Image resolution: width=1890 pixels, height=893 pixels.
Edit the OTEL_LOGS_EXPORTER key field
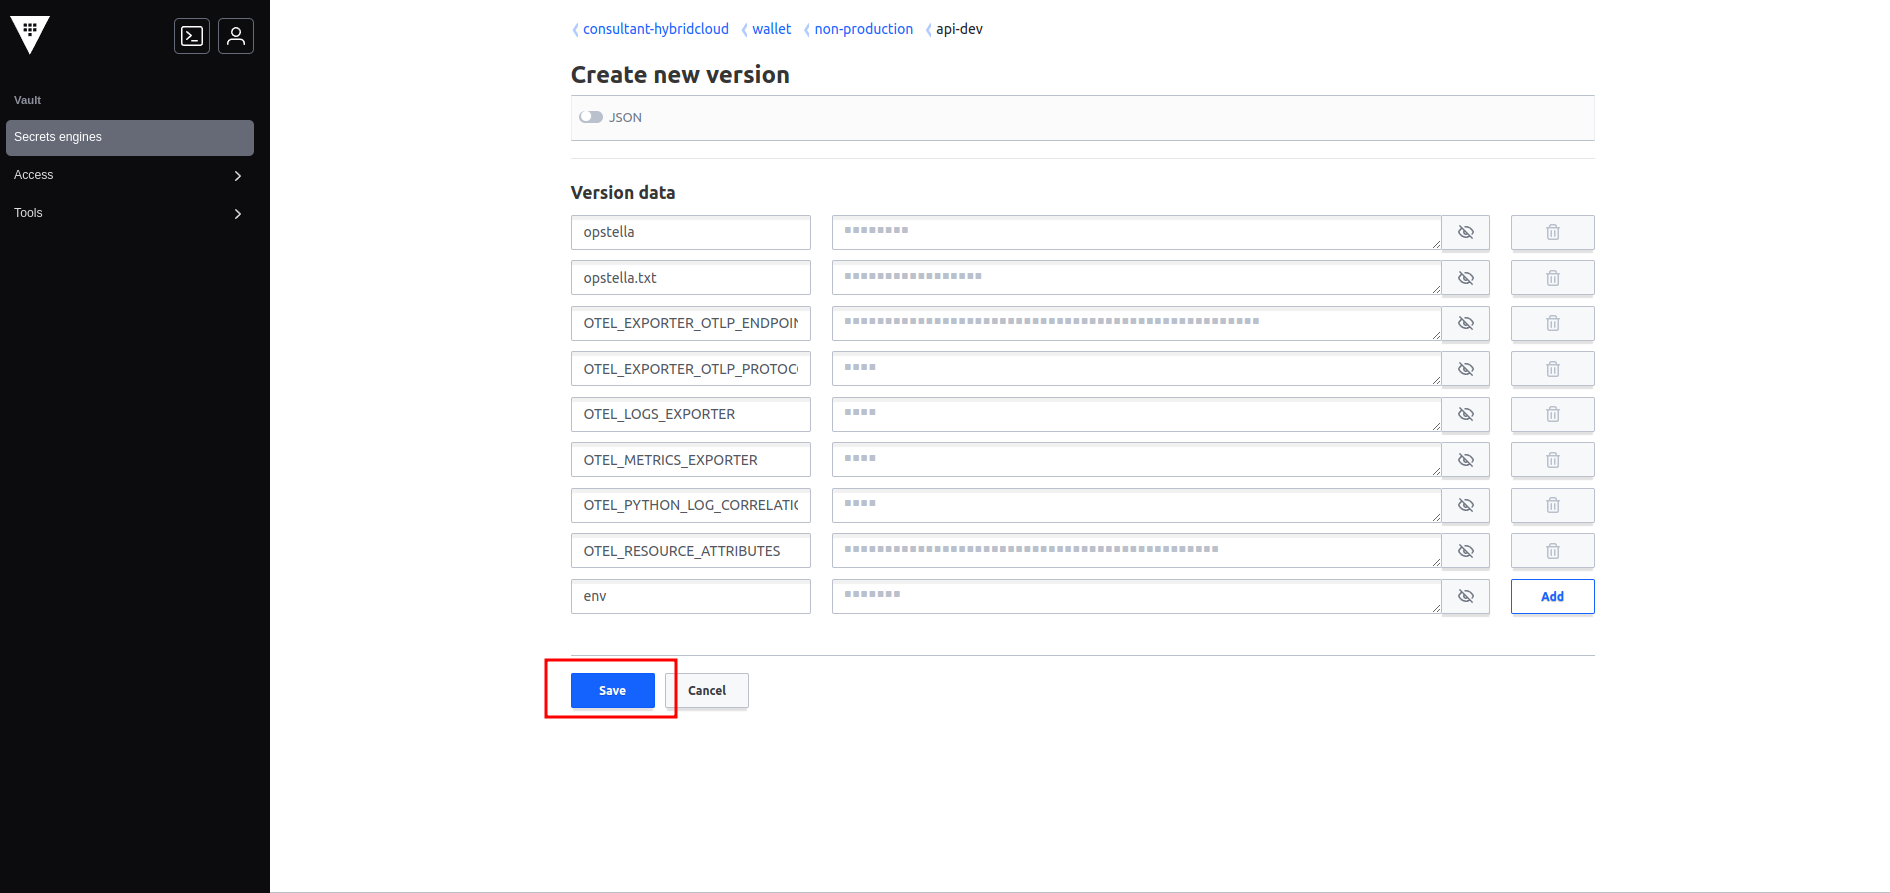click(691, 414)
